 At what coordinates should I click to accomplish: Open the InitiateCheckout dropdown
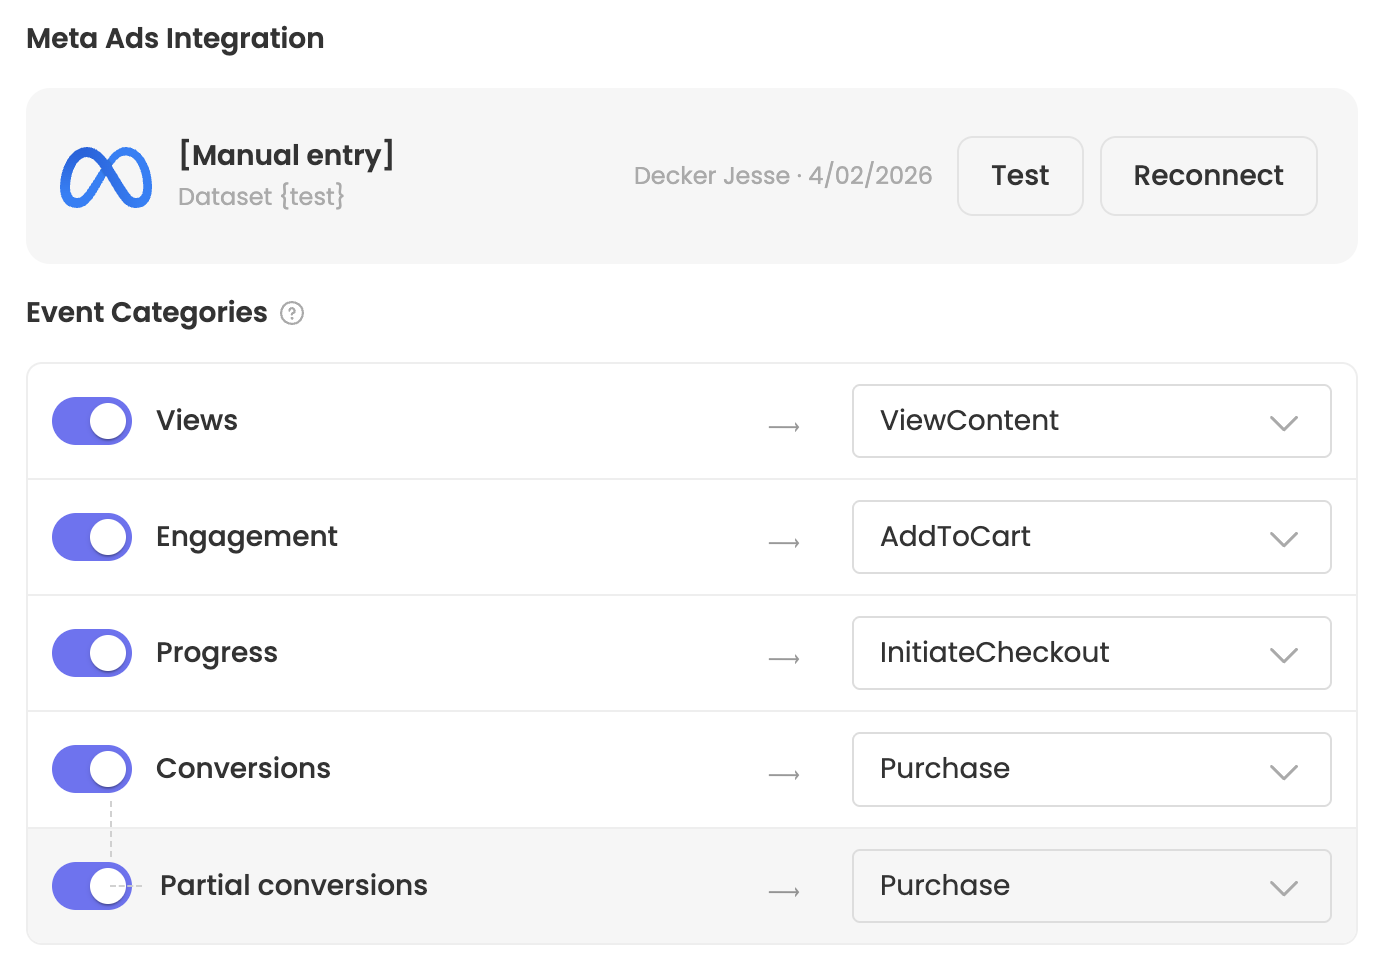tap(1091, 653)
